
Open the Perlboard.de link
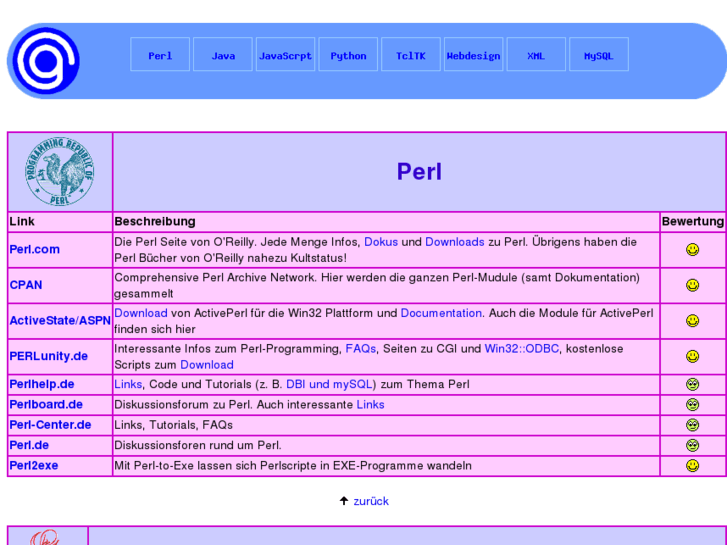point(46,404)
